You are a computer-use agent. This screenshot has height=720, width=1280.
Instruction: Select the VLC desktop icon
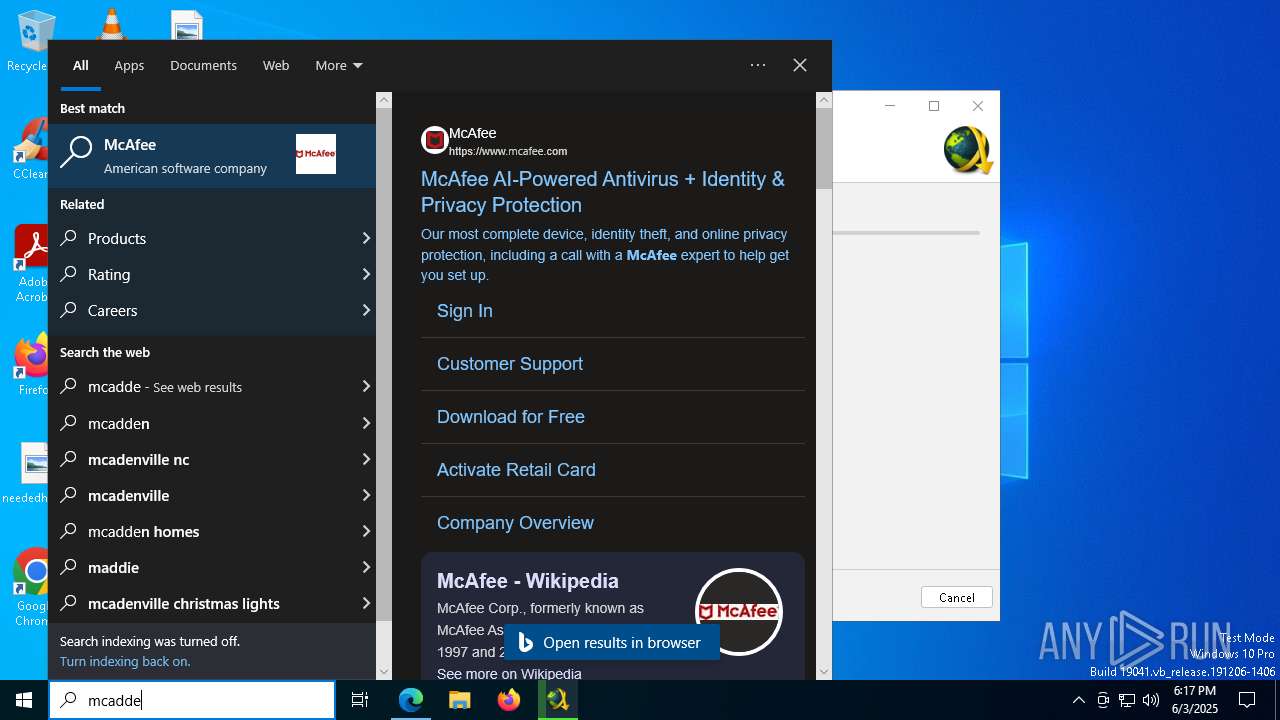click(111, 24)
